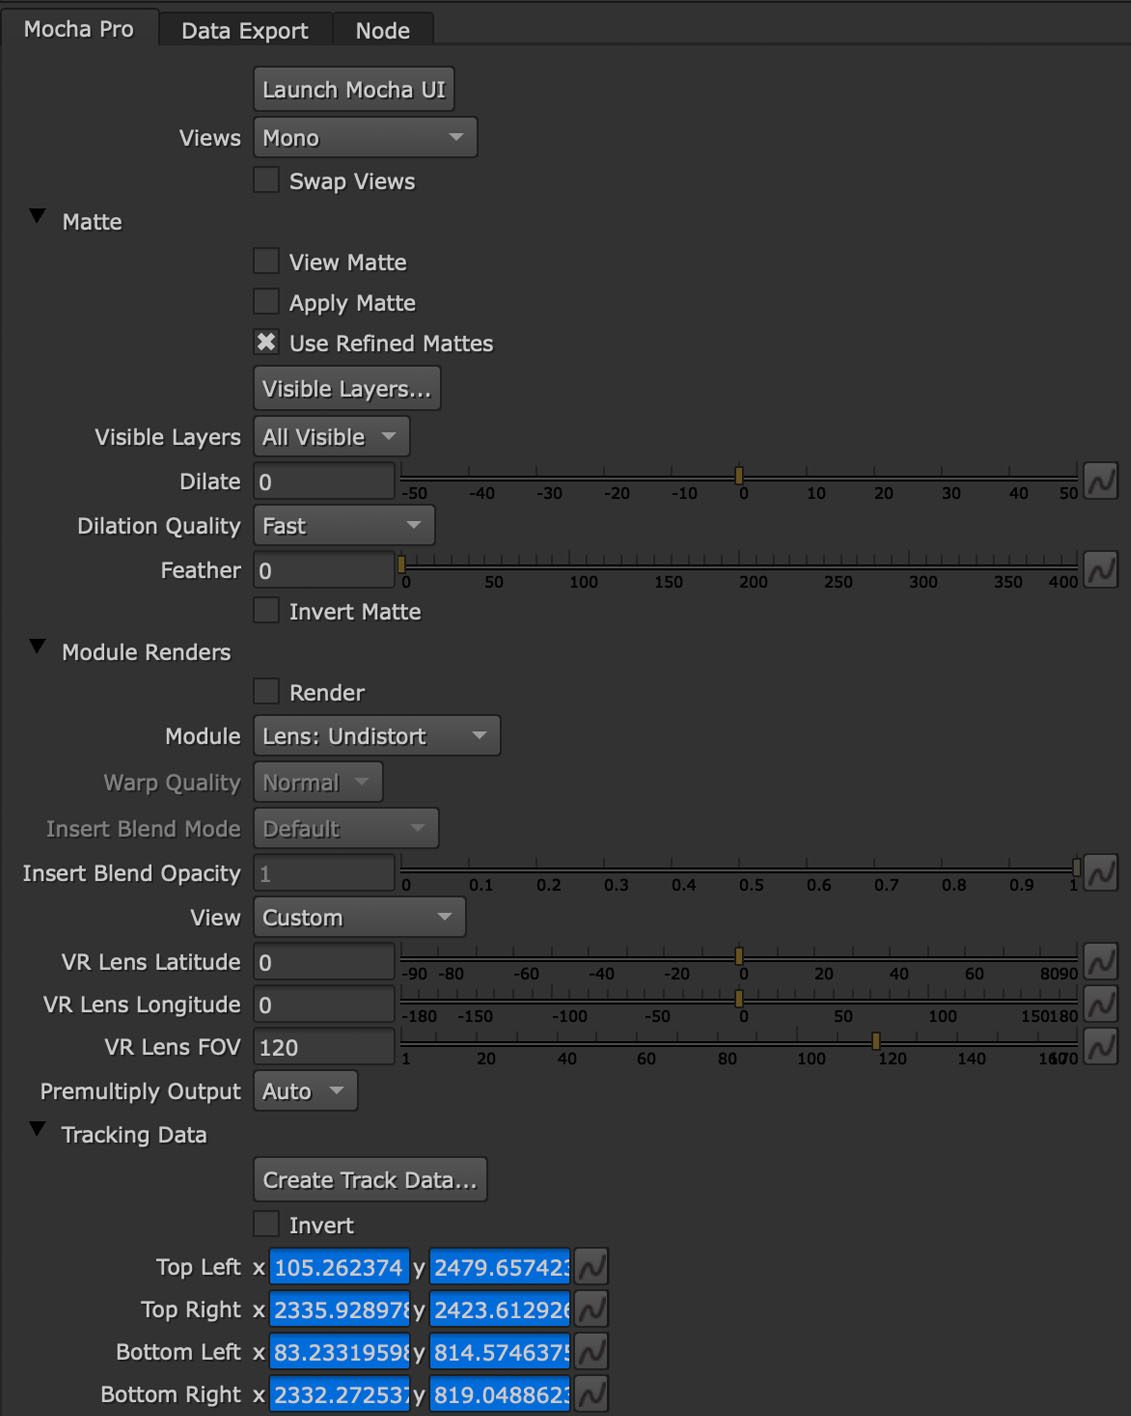Screen dimensions: 1131x1416
Task: Click the Top Right x value field
Action: 340,1309
